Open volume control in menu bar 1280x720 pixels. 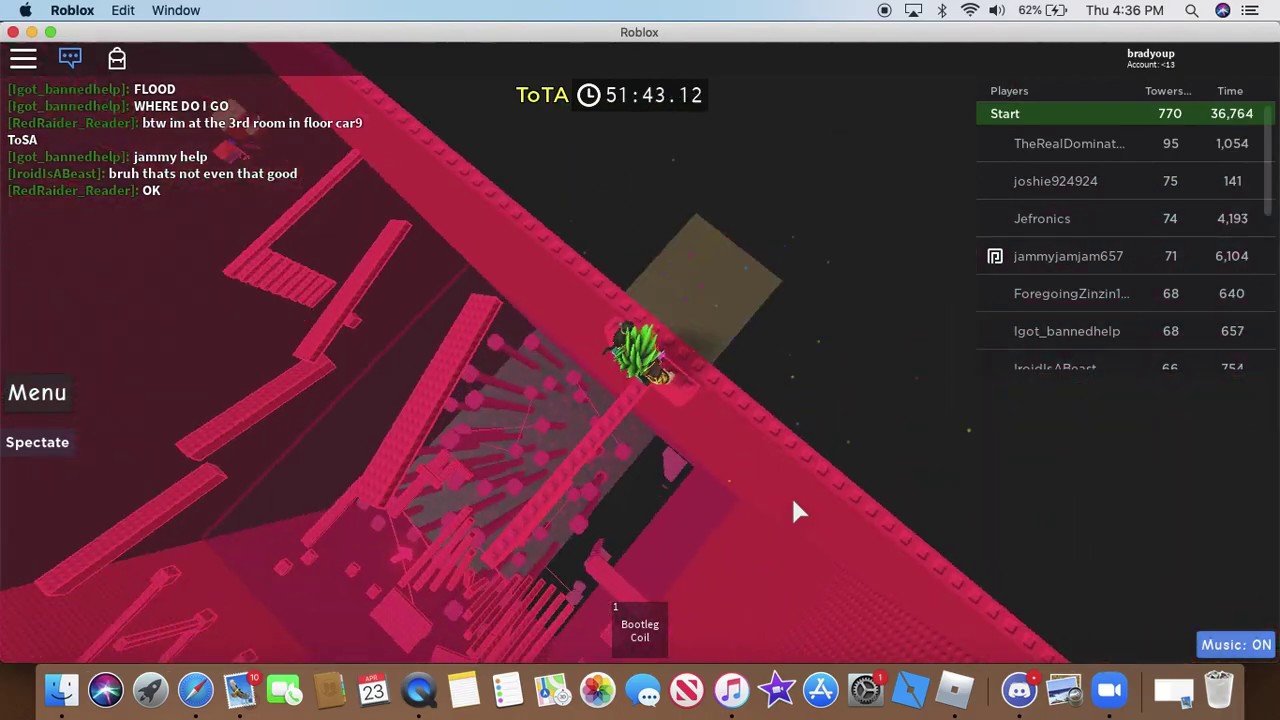pyautogui.click(x=997, y=10)
